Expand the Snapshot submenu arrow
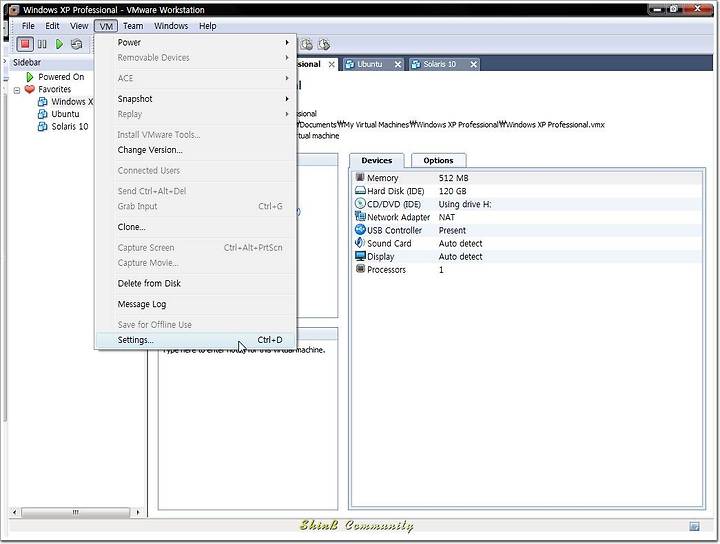 (x=287, y=99)
